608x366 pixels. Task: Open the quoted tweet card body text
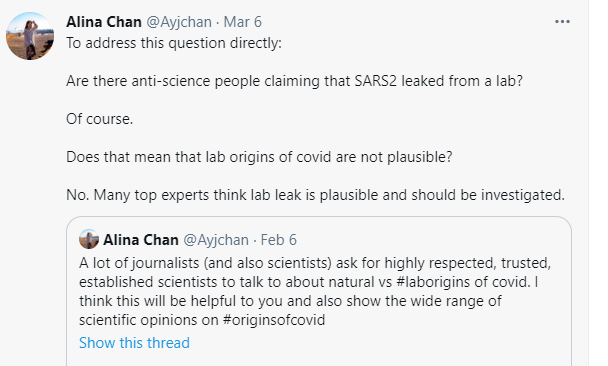pos(315,292)
